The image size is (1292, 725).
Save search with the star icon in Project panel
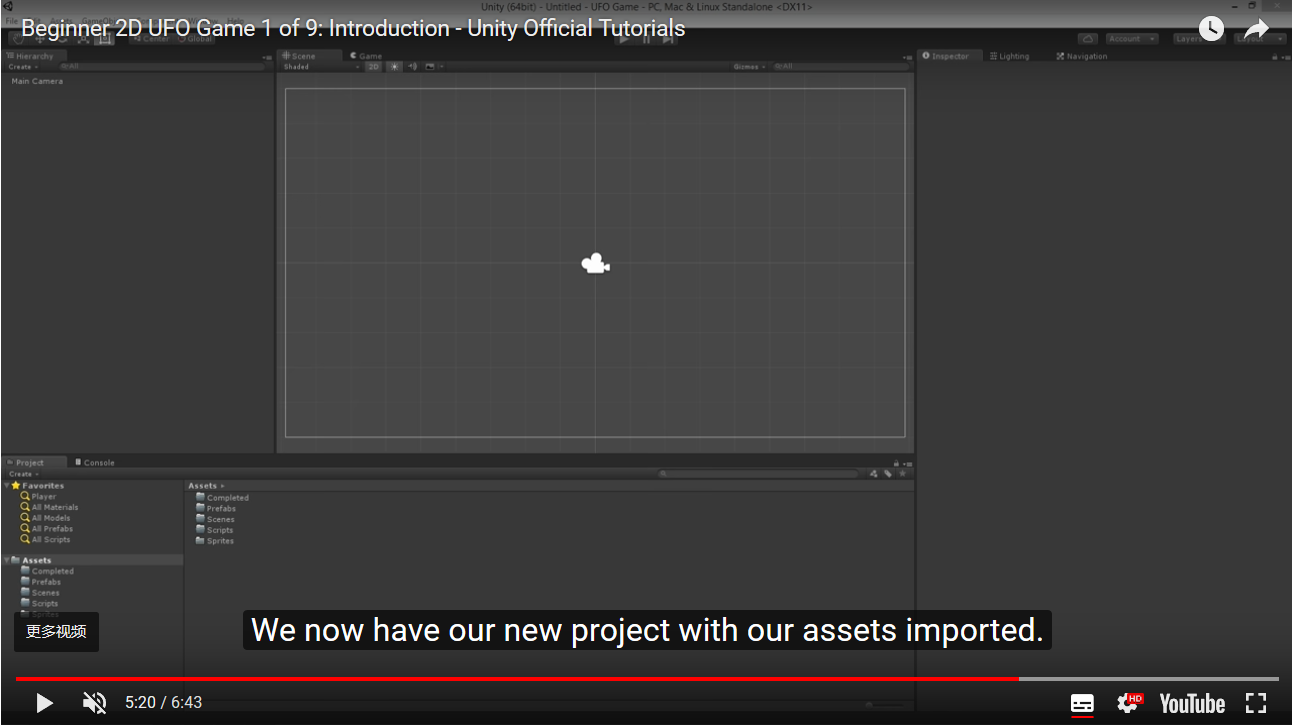tap(901, 474)
